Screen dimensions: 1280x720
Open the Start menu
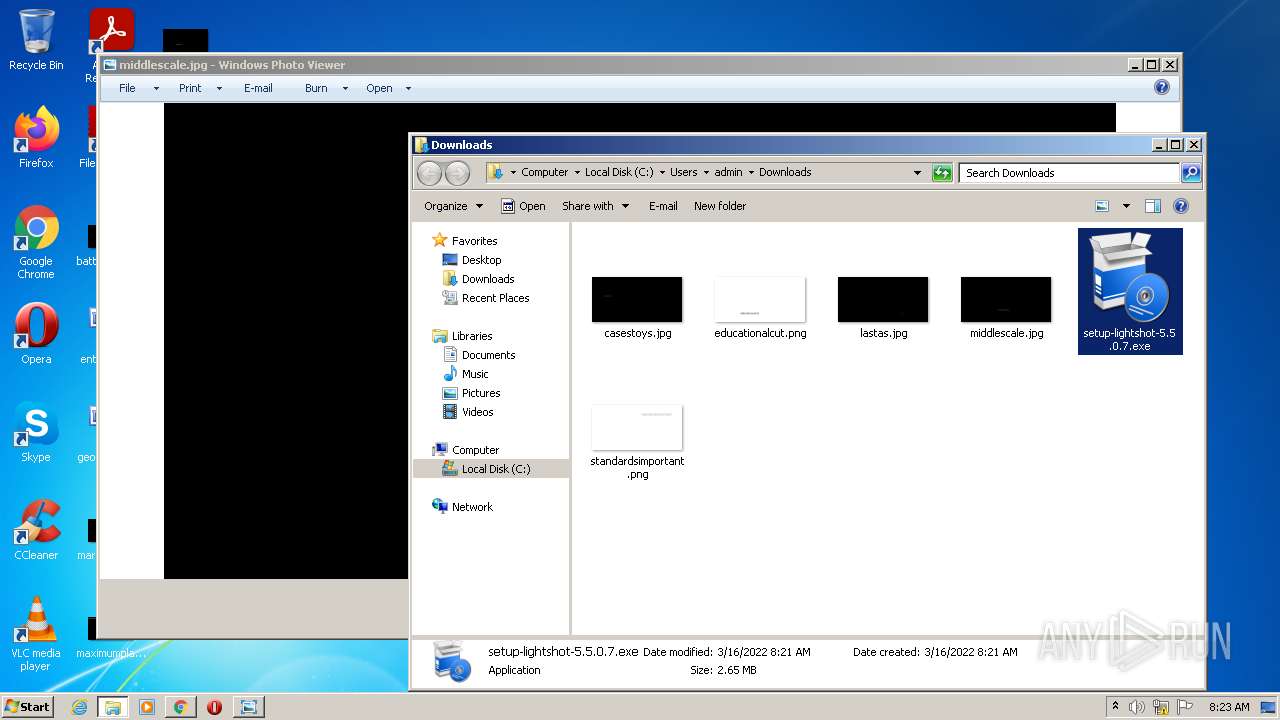tap(27, 707)
